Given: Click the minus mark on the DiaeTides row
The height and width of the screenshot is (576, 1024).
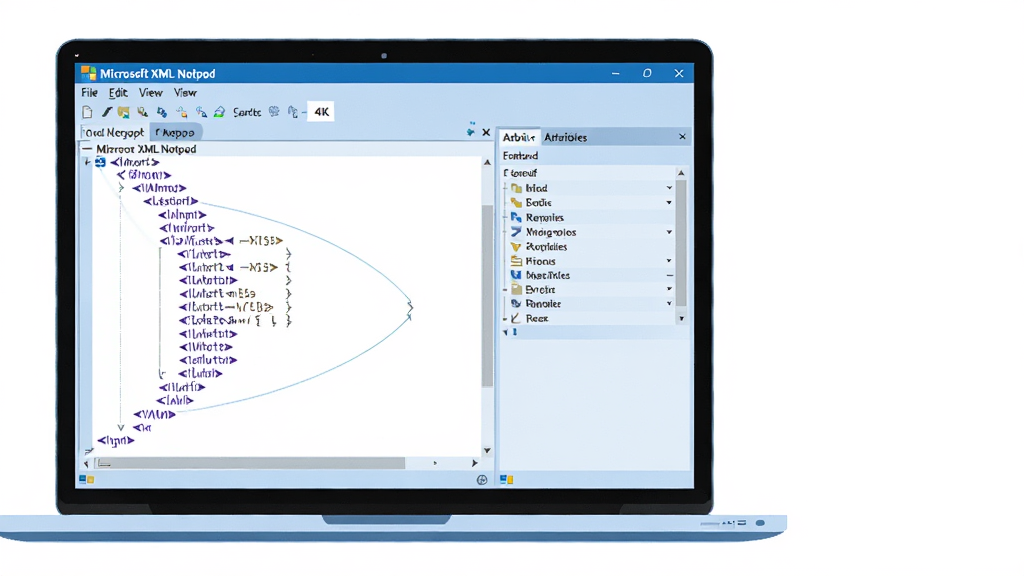Looking at the screenshot, I should pos(669,276).
